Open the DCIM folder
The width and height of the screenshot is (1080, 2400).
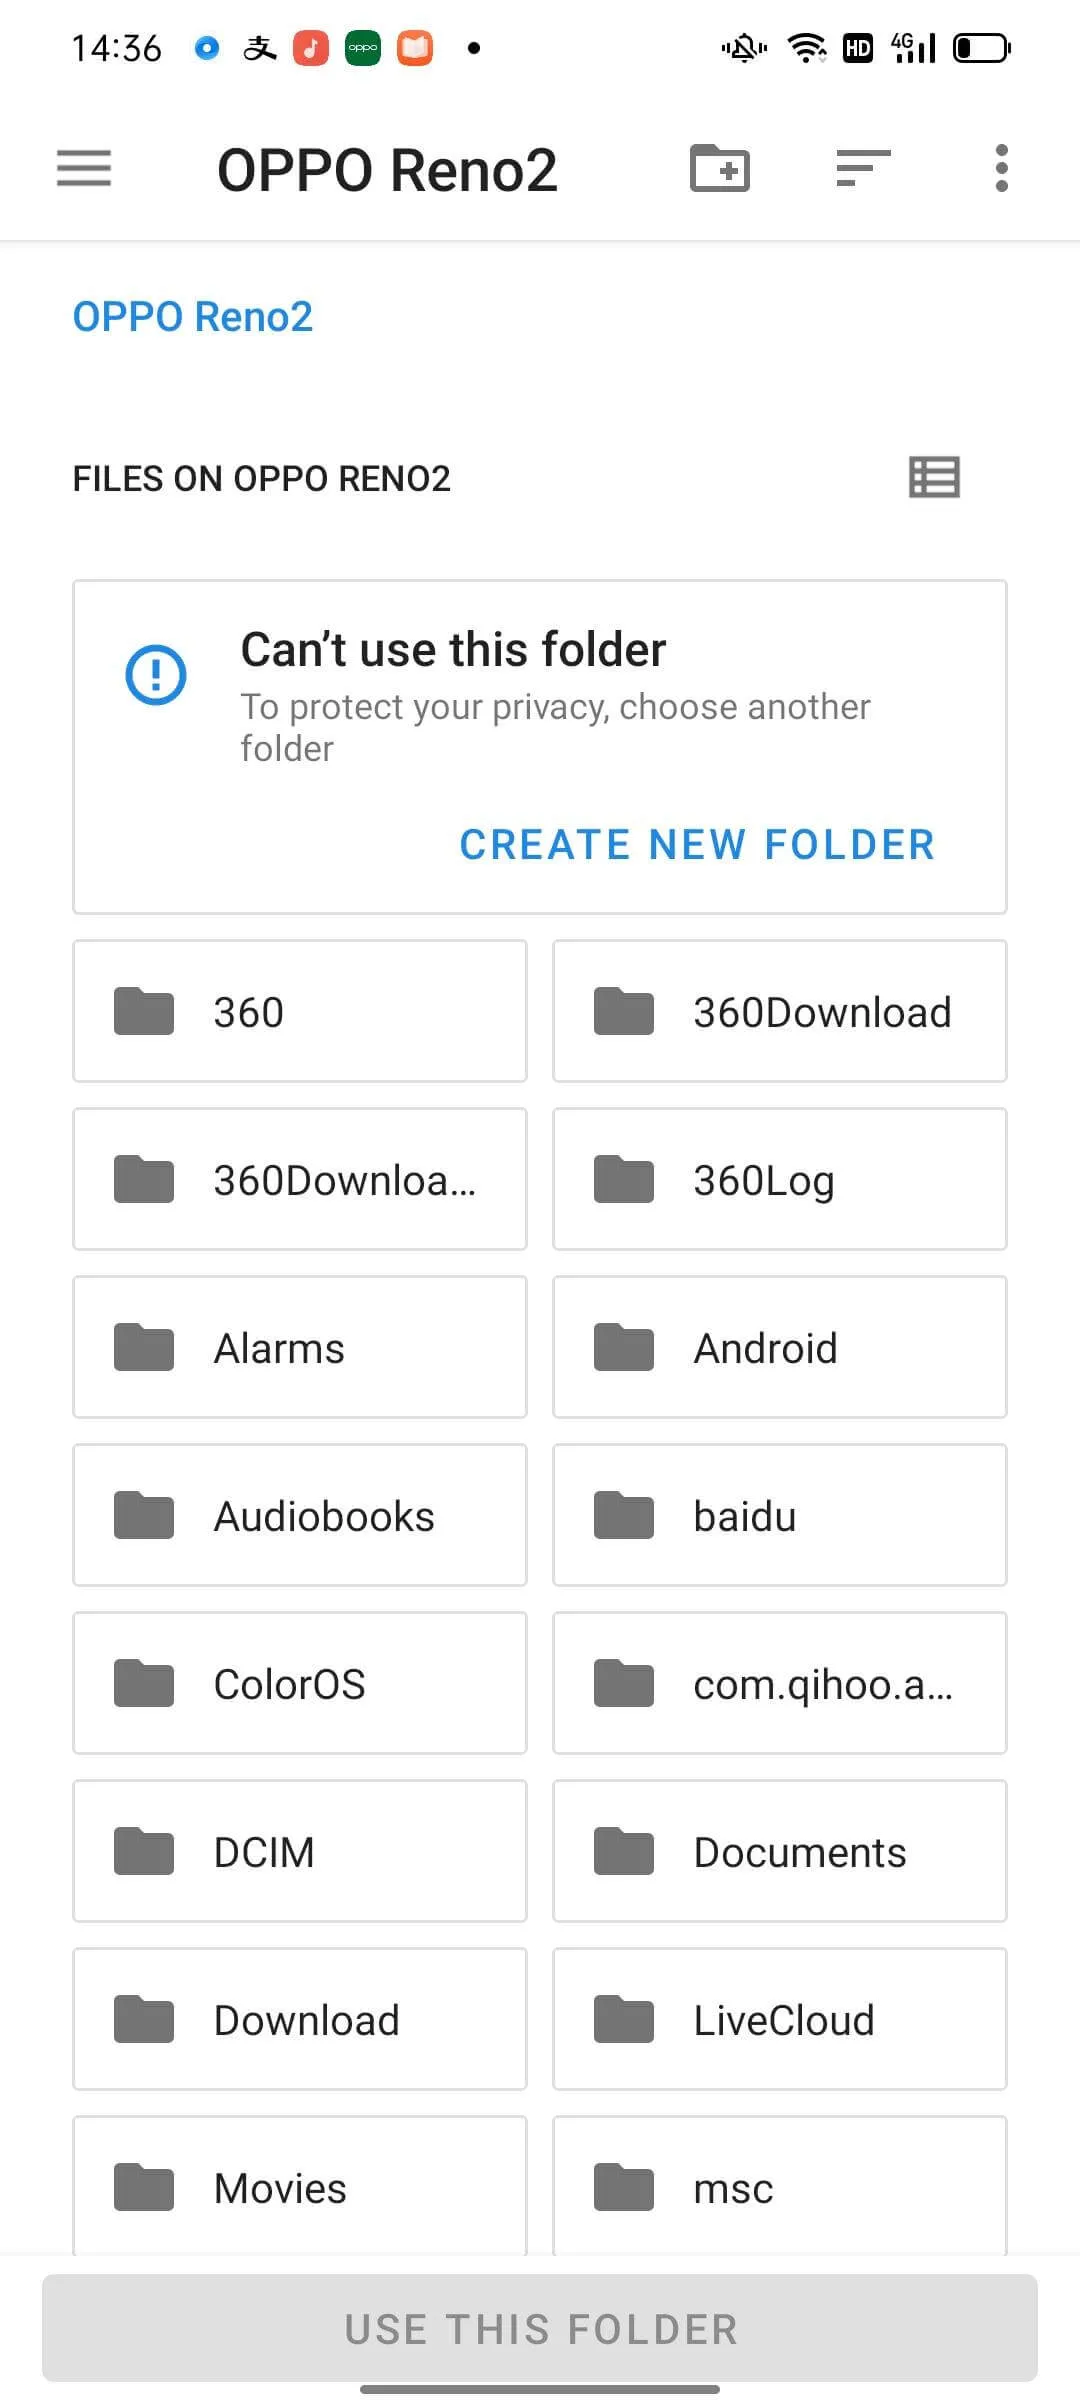[x=300, y=1851]
